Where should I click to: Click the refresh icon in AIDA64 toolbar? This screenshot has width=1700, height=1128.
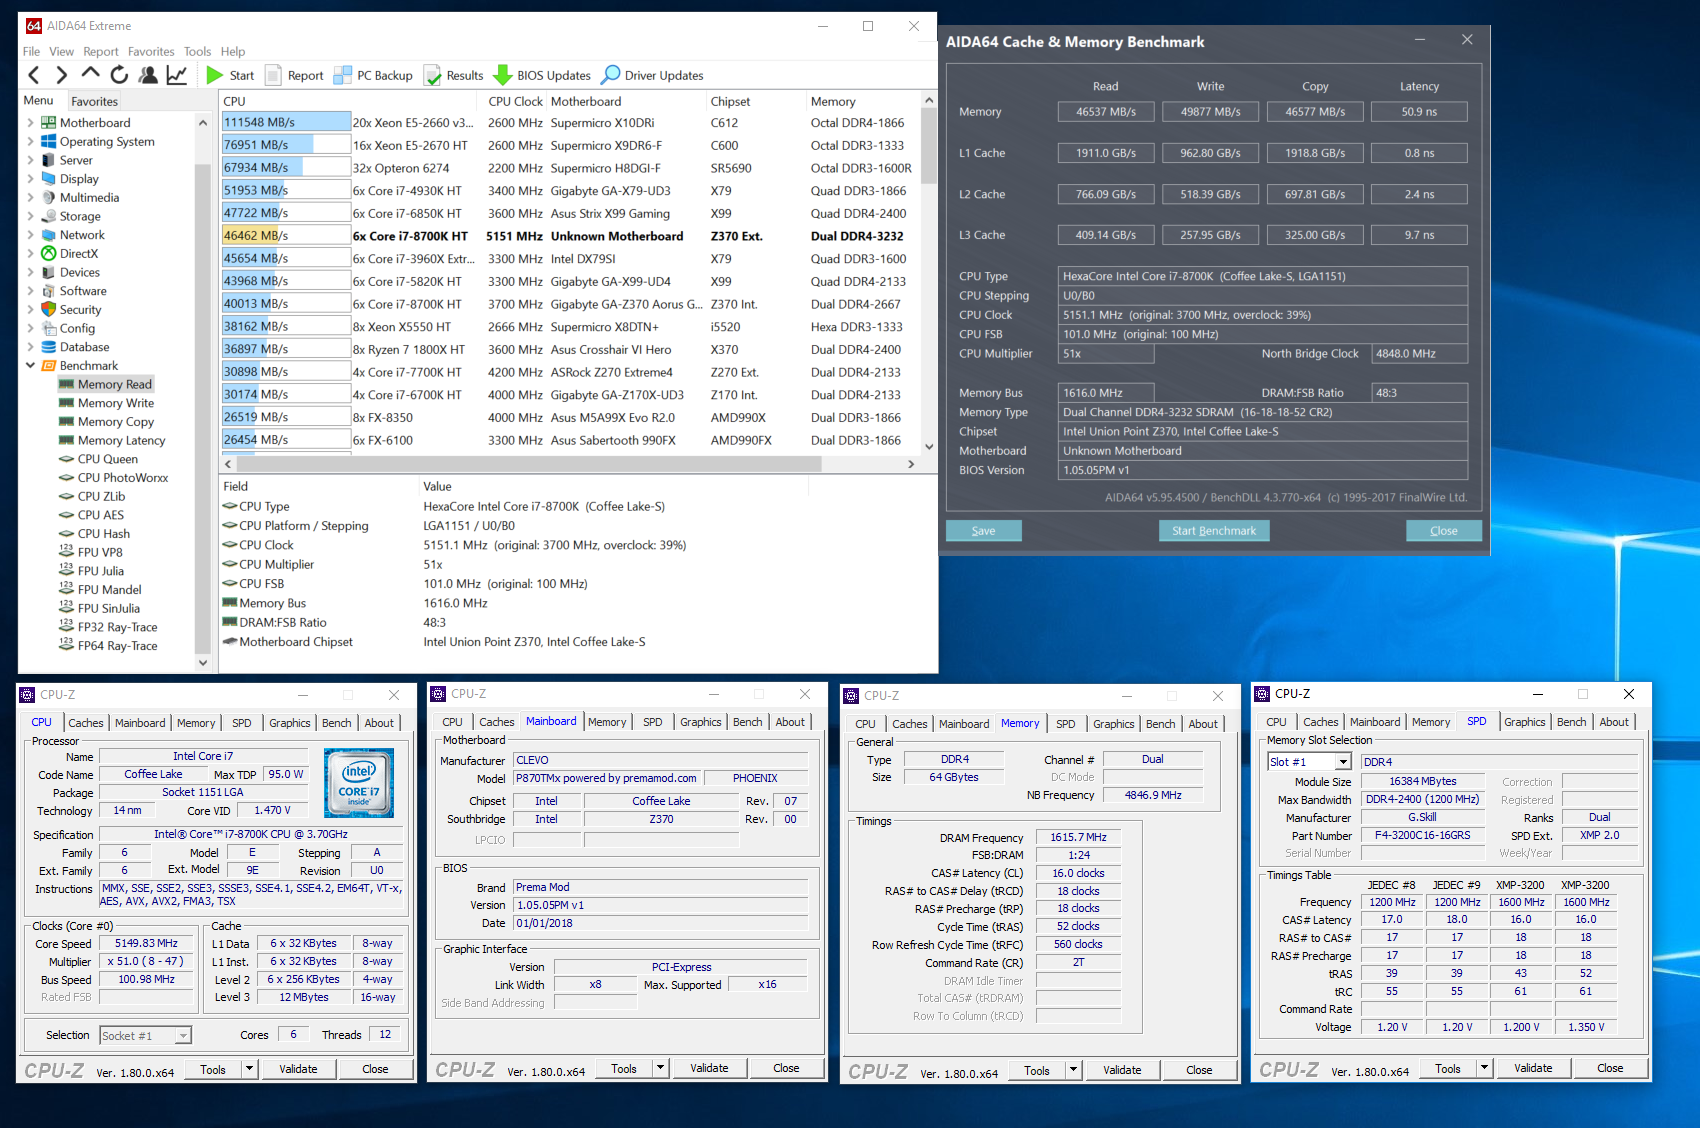coord(119,75)
